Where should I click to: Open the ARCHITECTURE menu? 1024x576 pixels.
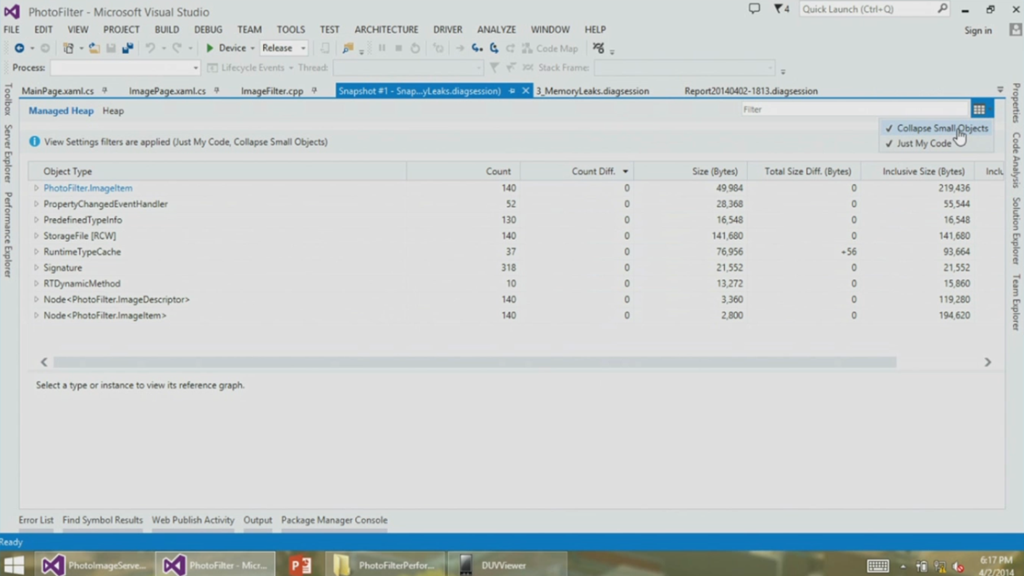(386, 29)
